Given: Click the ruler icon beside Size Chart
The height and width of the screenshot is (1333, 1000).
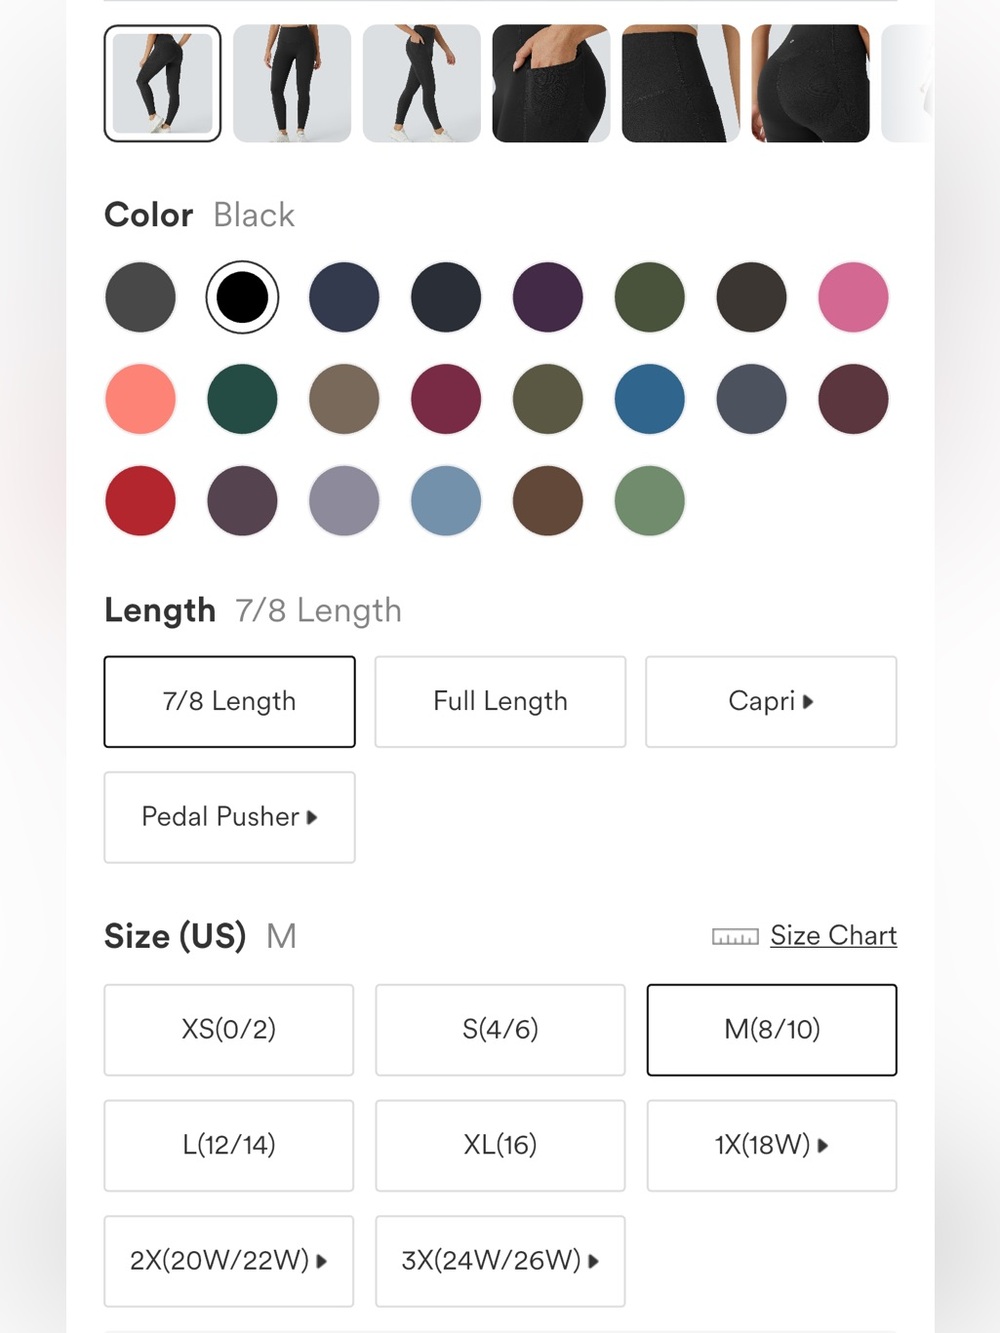Looking at the screenshot, I should click(735, 937).
